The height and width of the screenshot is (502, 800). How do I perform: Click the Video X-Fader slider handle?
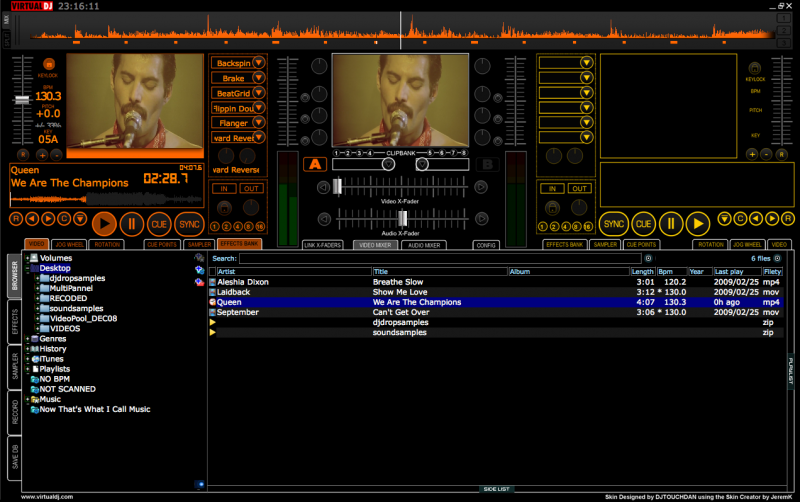pyautogui.click(x=337, y=186)
